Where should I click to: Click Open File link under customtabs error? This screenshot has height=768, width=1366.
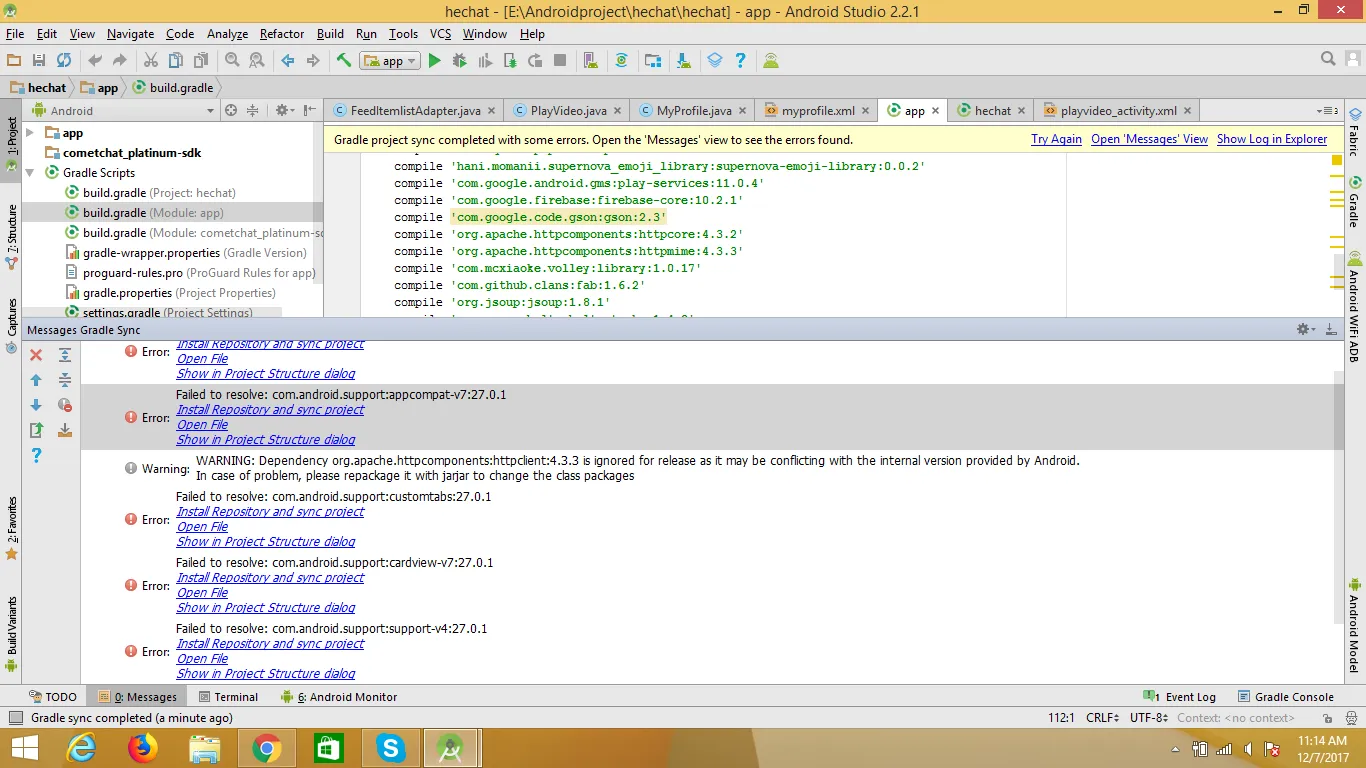pyautogui.click(x=202, y=527)
